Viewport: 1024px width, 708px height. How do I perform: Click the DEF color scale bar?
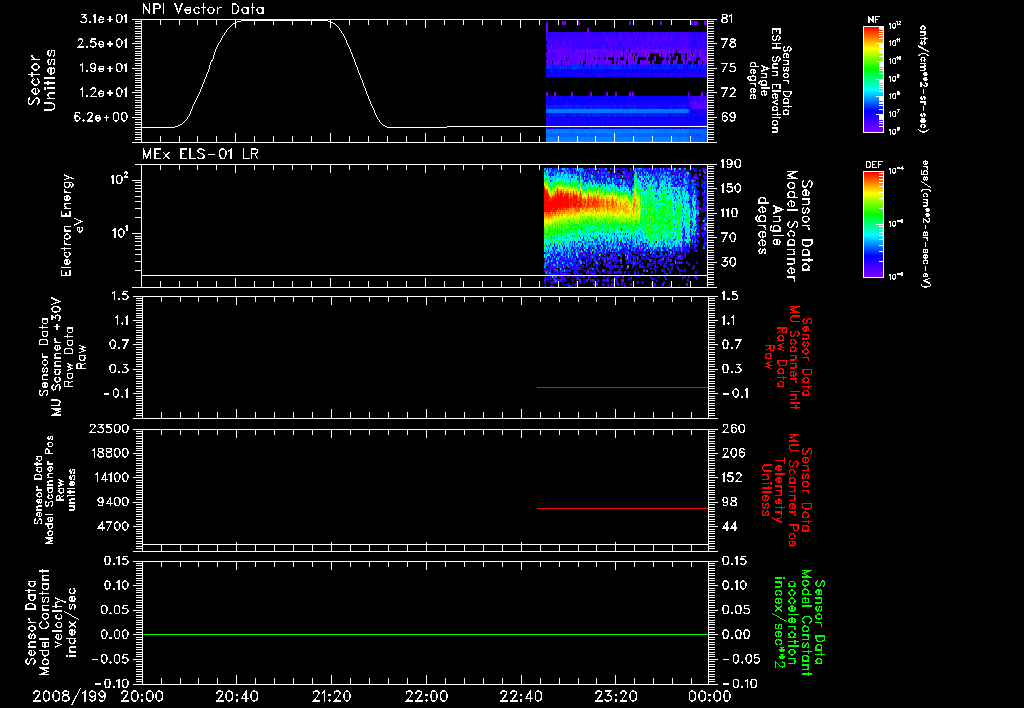(x=874, y=224)
